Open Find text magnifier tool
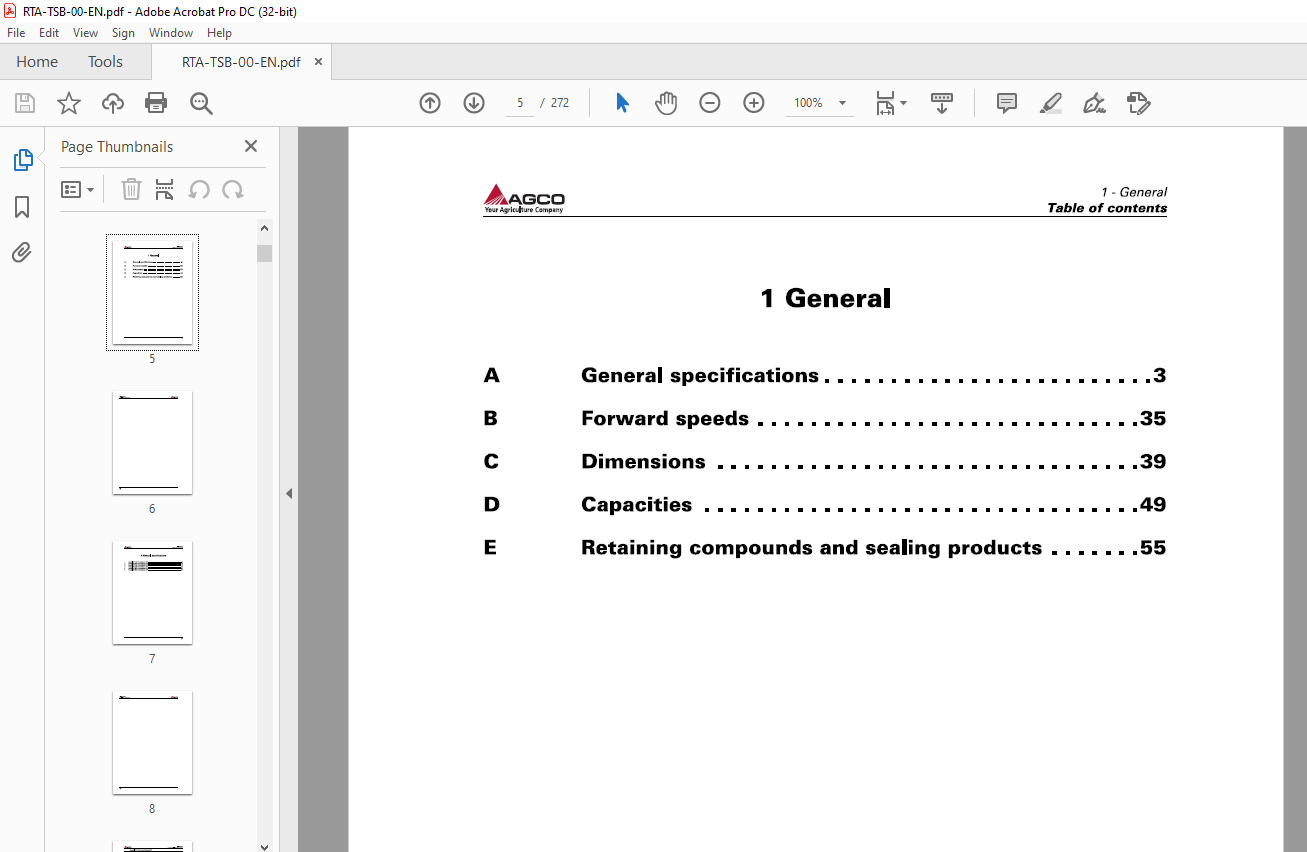The width and height of the screenshot is (1307, 852). click(x=201, y=103)
